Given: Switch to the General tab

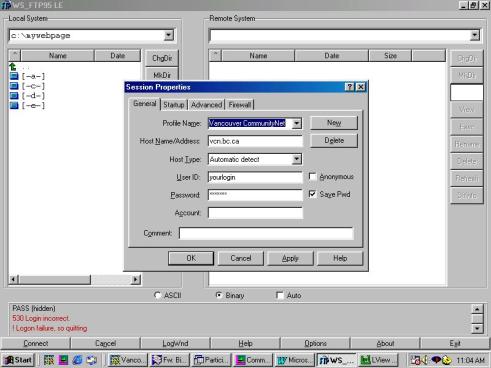Looking at the screenshot, I should click(144, 104).
